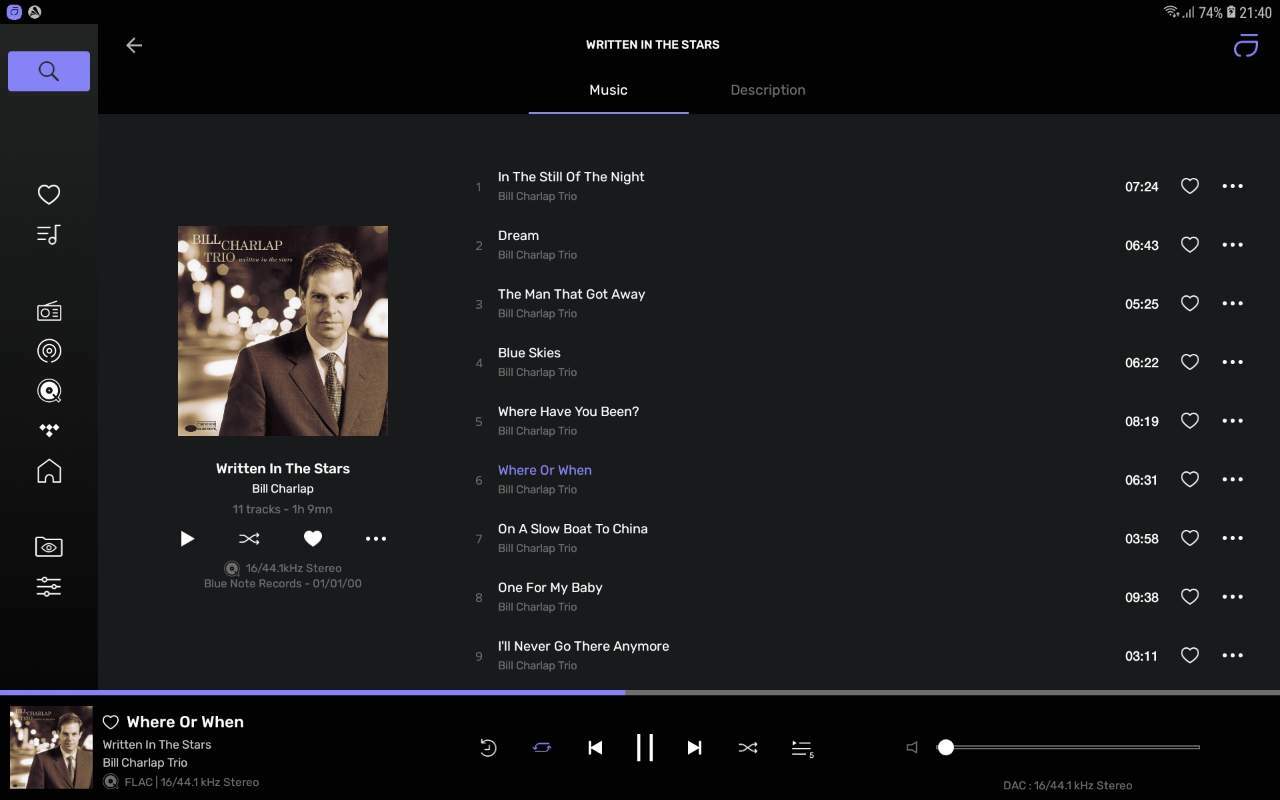Open more options for Dream
The height and width of the screenshot is (800, 1280).
point(1233,245)
